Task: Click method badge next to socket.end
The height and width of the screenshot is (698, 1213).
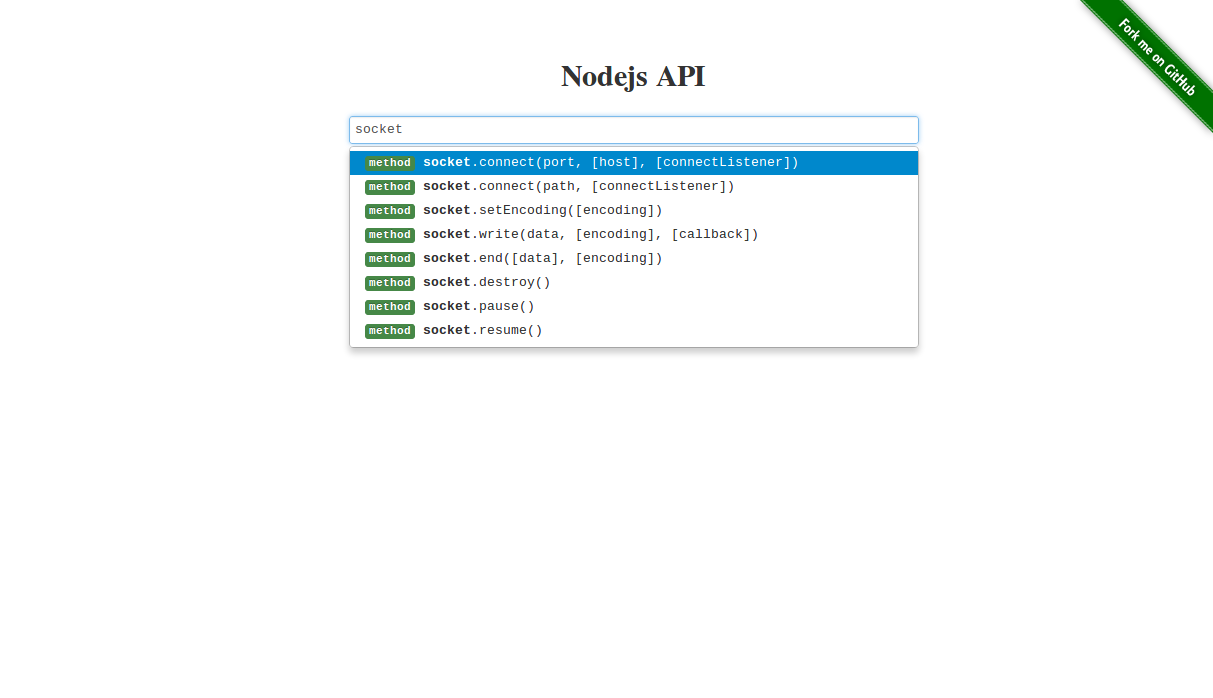Action: [390, 259]
